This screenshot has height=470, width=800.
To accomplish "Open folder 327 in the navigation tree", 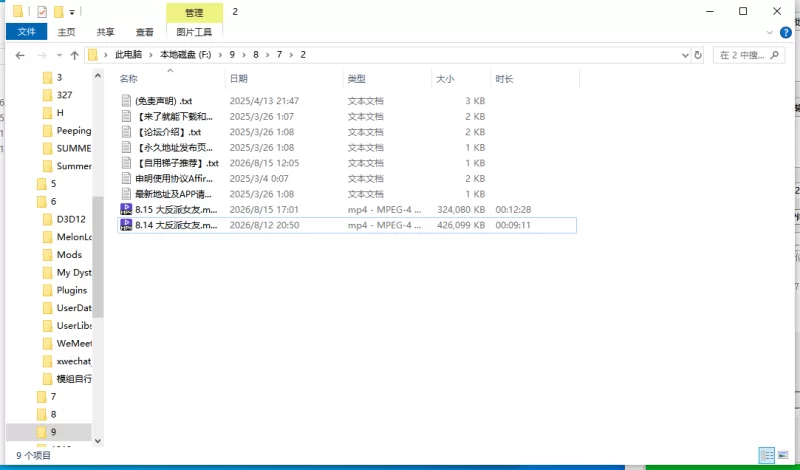I will pyautogui.click(x=64, y=95).
